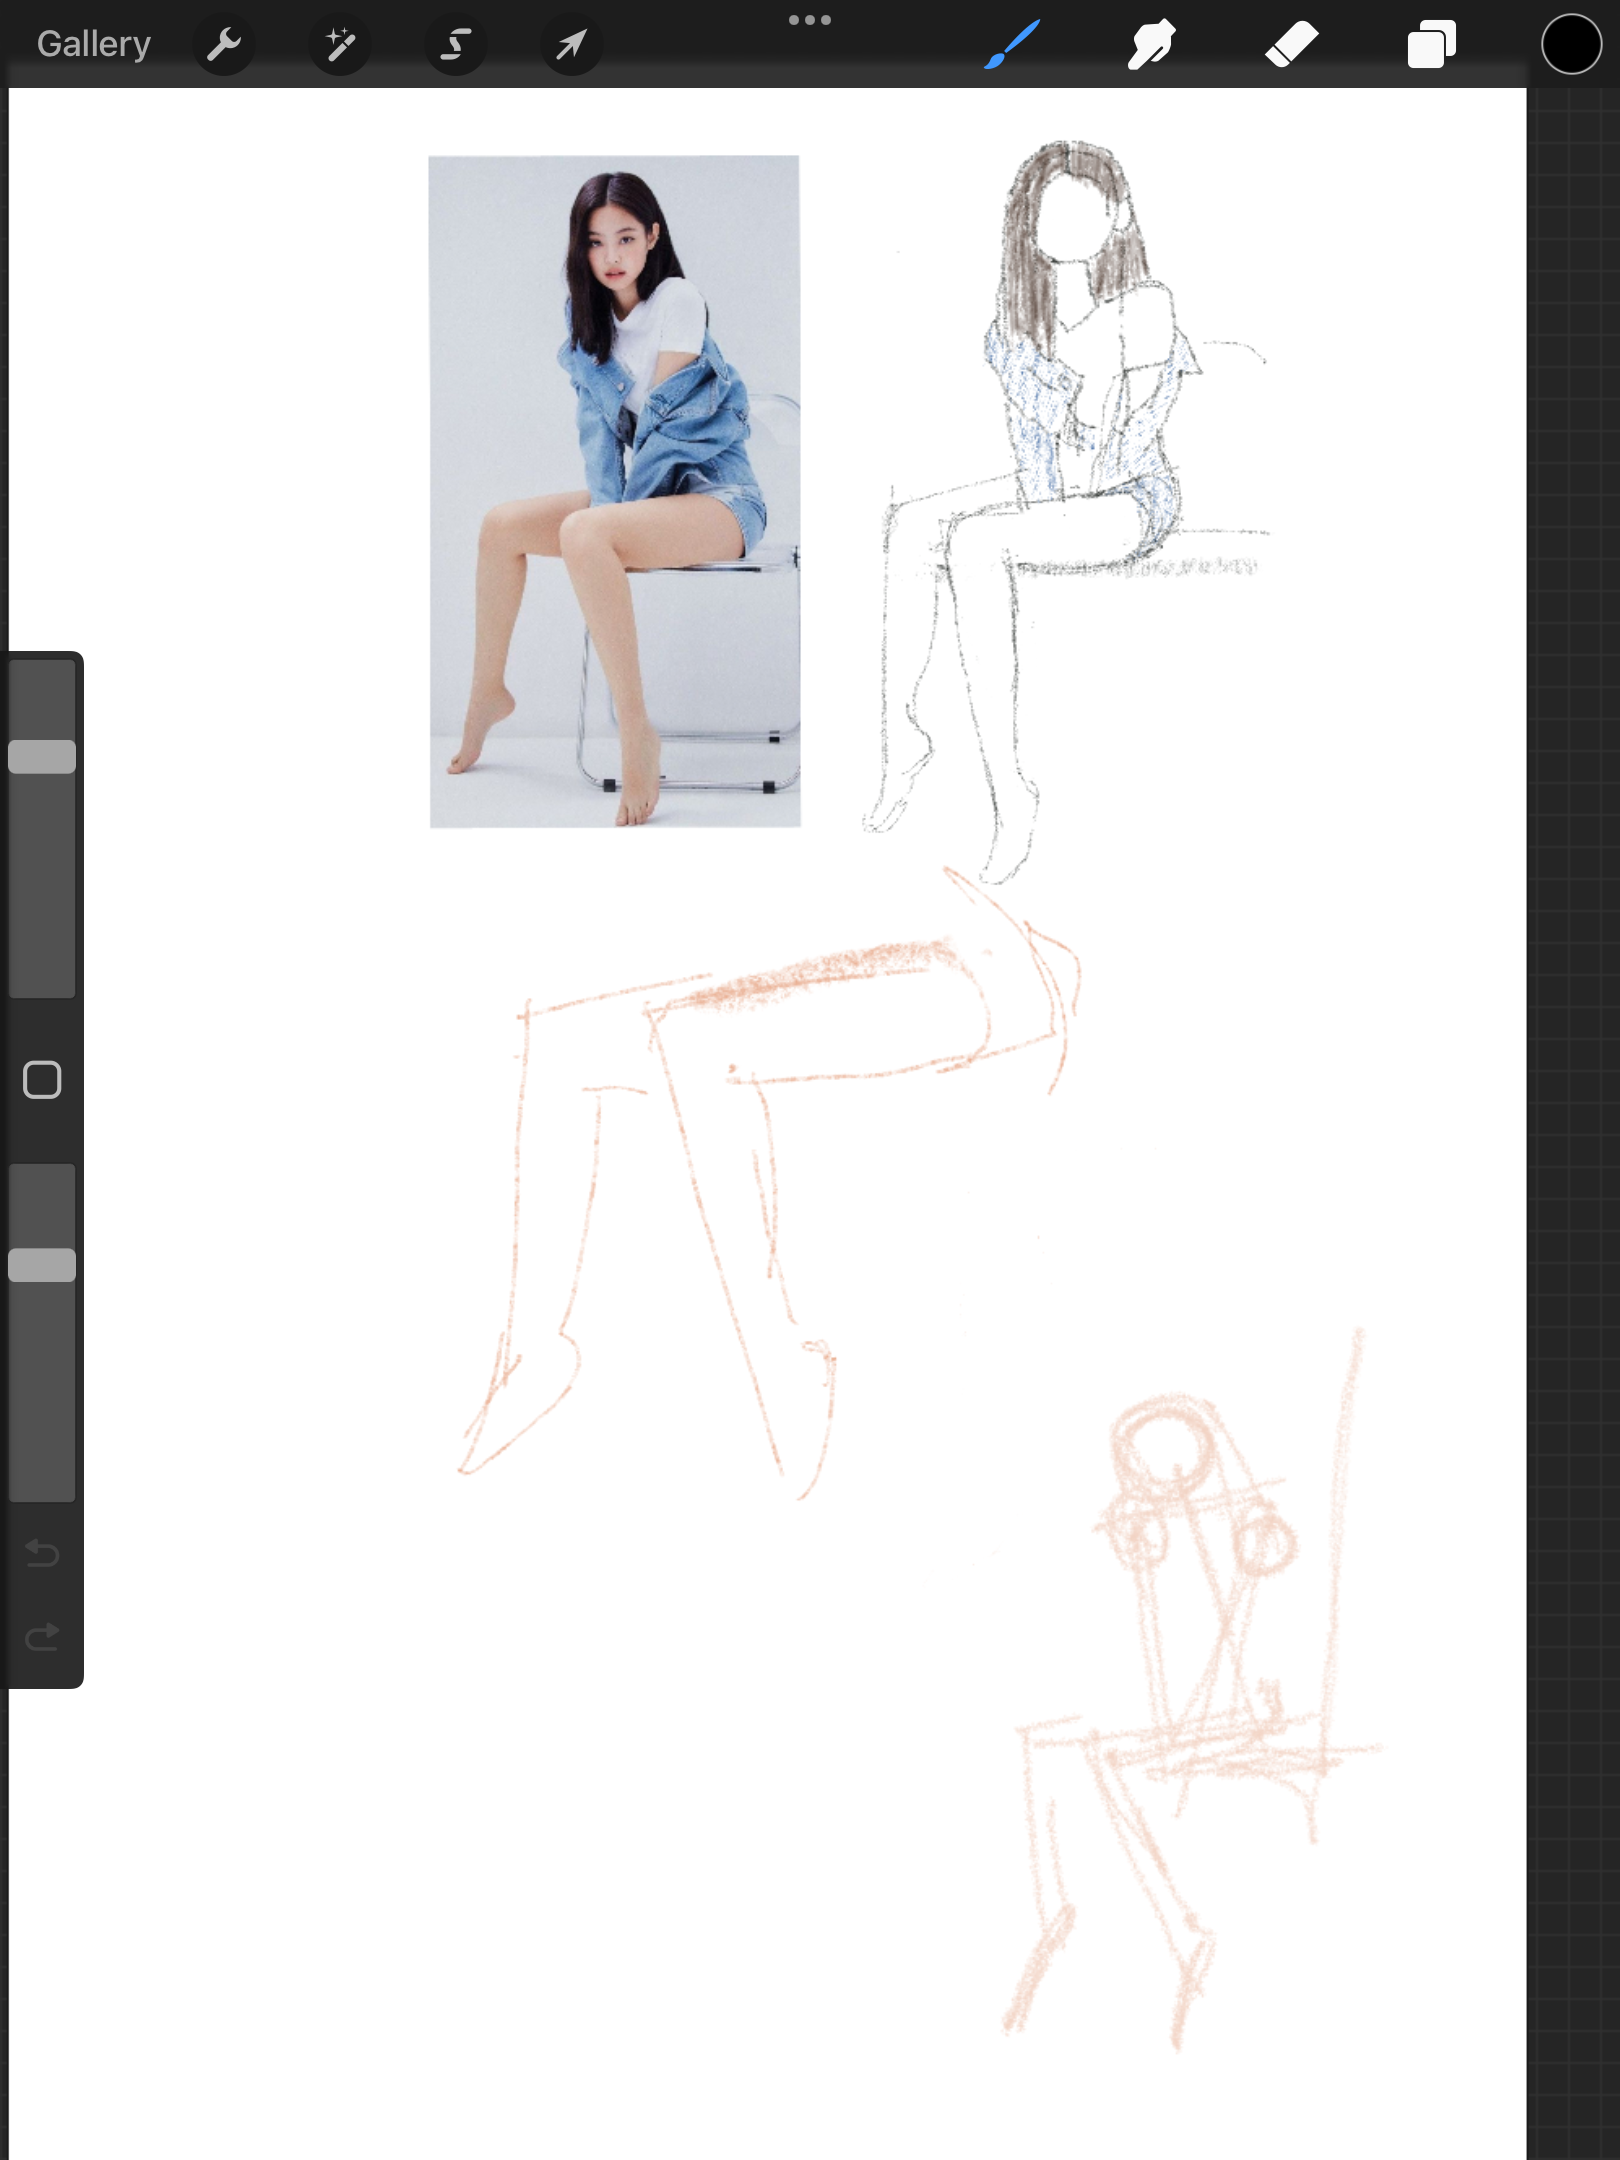Image resolution: width=1620 pixels, height=2160 pixels.
Task: Open the Actions wrench menu
Action: coord(224,44)
